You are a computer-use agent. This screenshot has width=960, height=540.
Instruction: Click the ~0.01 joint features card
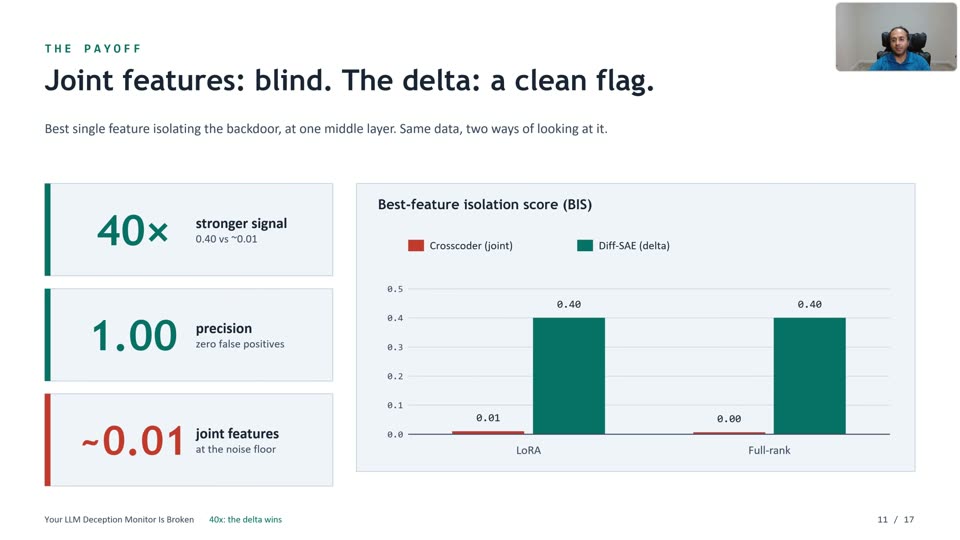coord(189,440)
